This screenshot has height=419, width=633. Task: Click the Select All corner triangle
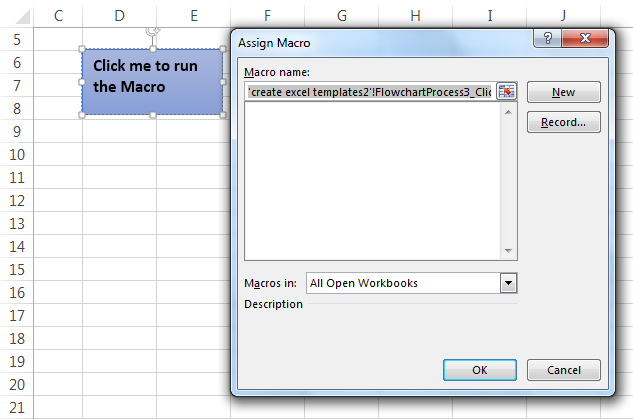pyautogui.click(x=22, y=17)
